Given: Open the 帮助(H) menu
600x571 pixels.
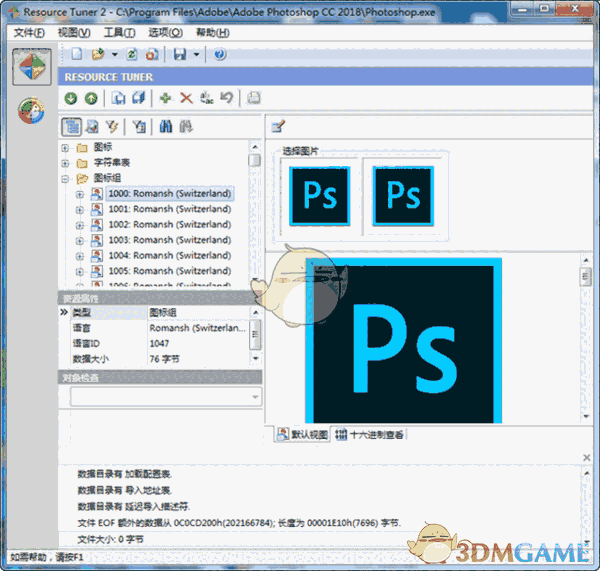Looking at the screenshot, I should 213,33.
